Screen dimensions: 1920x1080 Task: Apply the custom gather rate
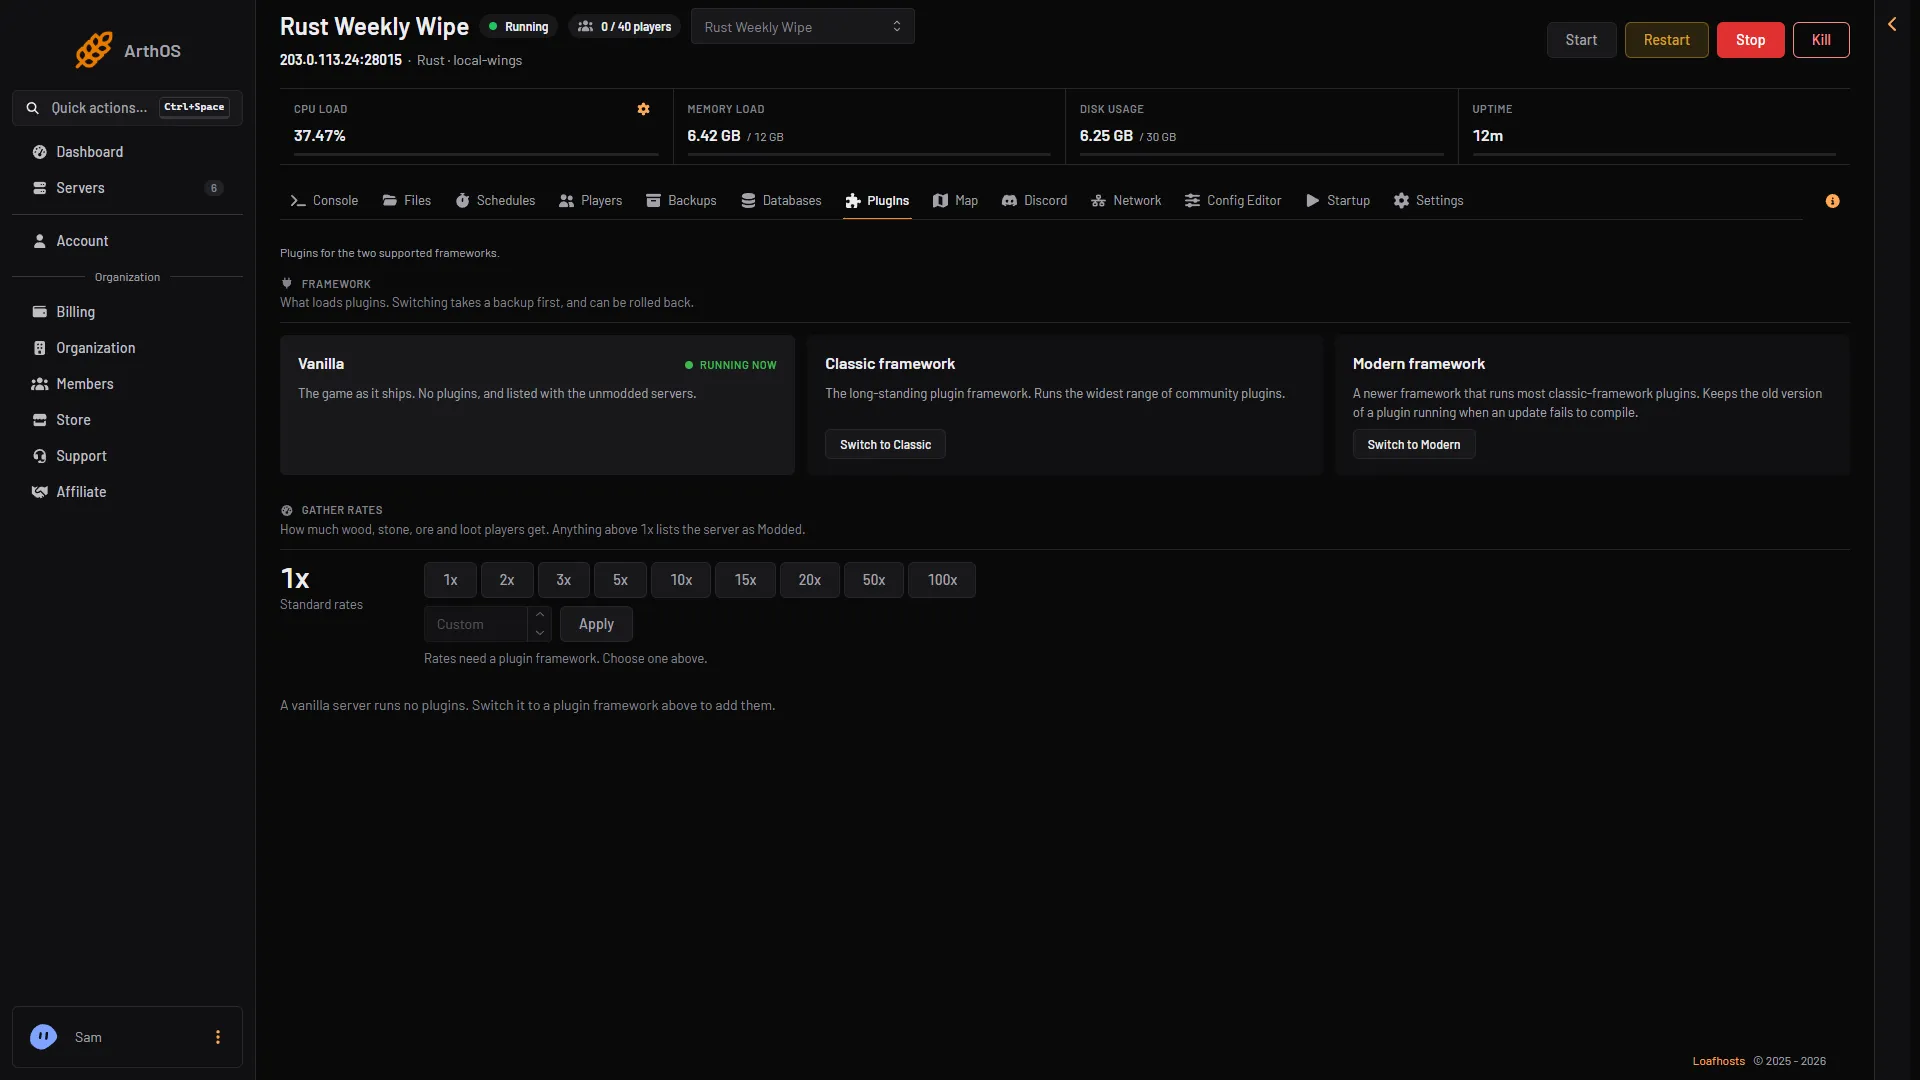tap(596, 624)
